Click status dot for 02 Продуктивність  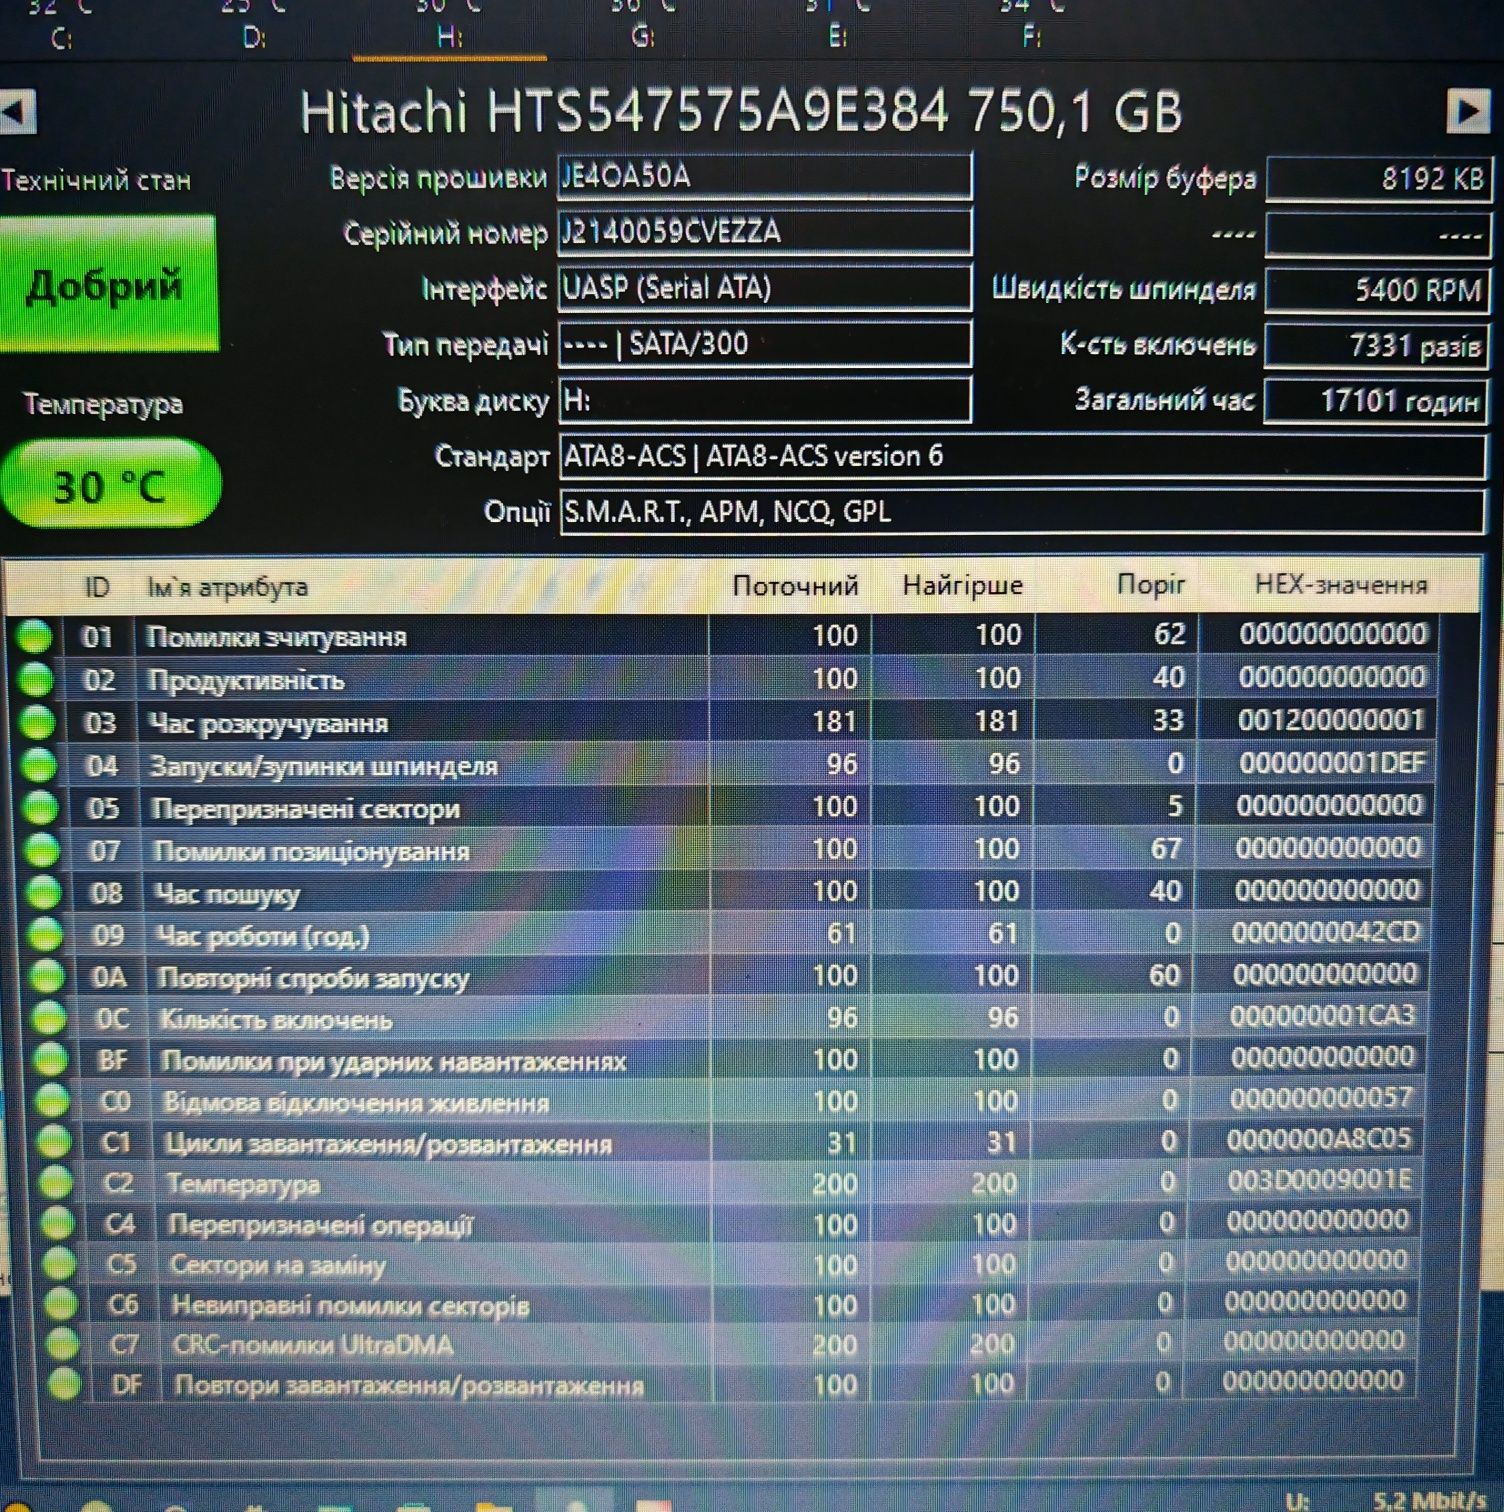click(x=36, y=680)
